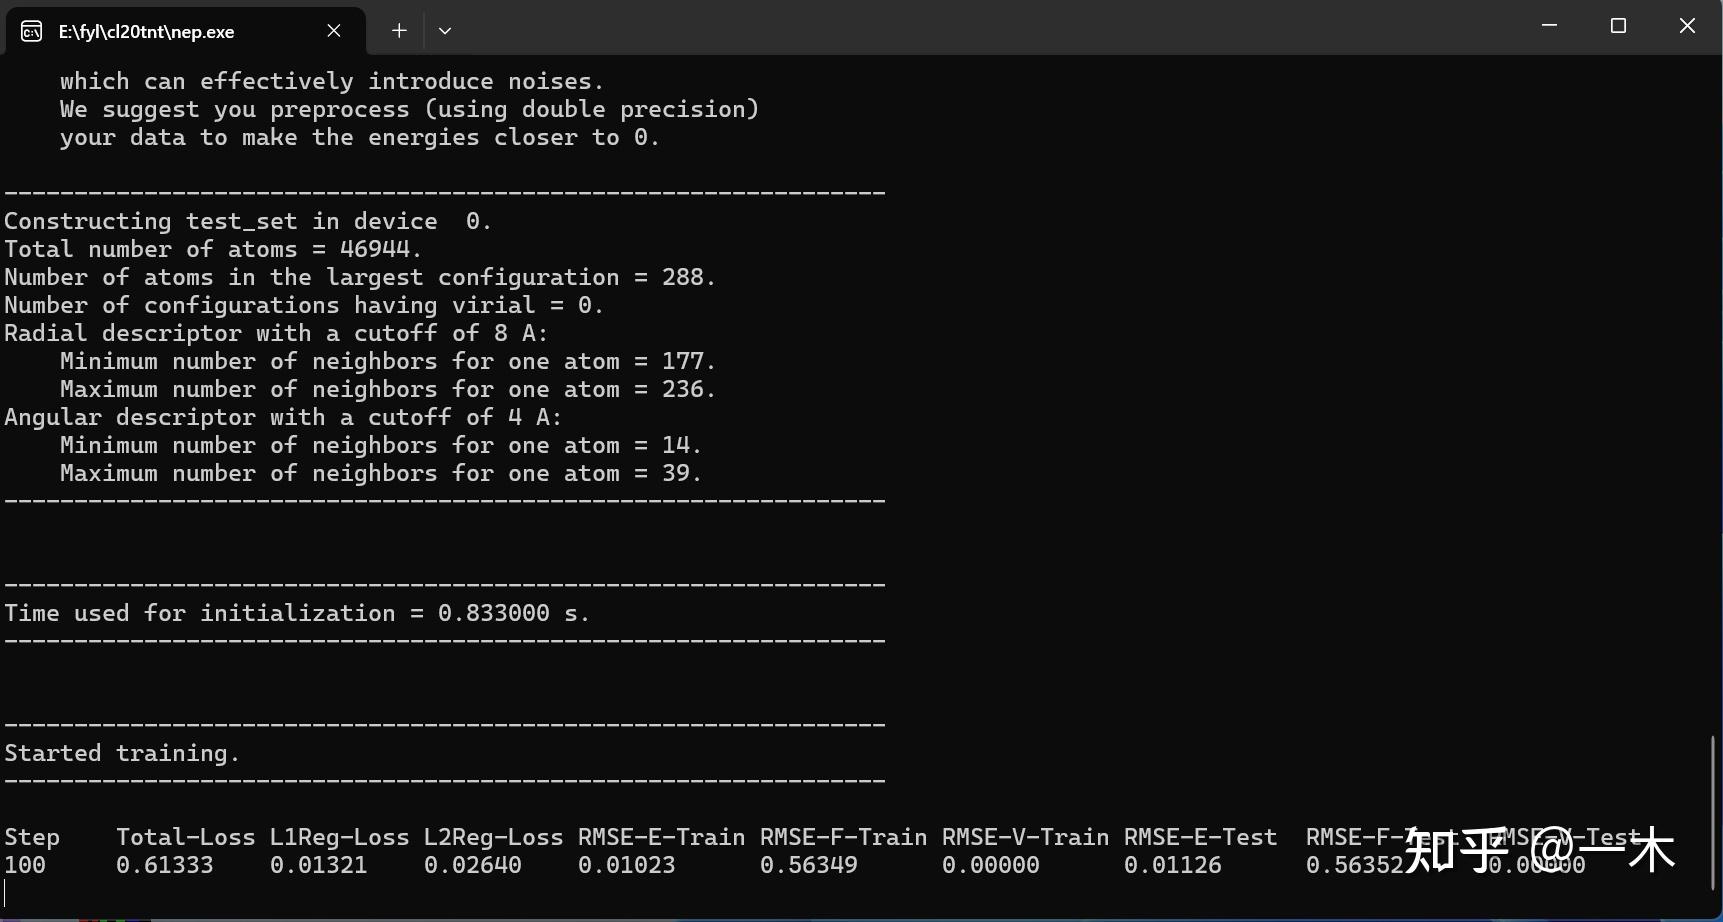This screenshot has height=922, width=1723.
Task: Click the RMSE-E-Train column header
Action: click(660, 837)
